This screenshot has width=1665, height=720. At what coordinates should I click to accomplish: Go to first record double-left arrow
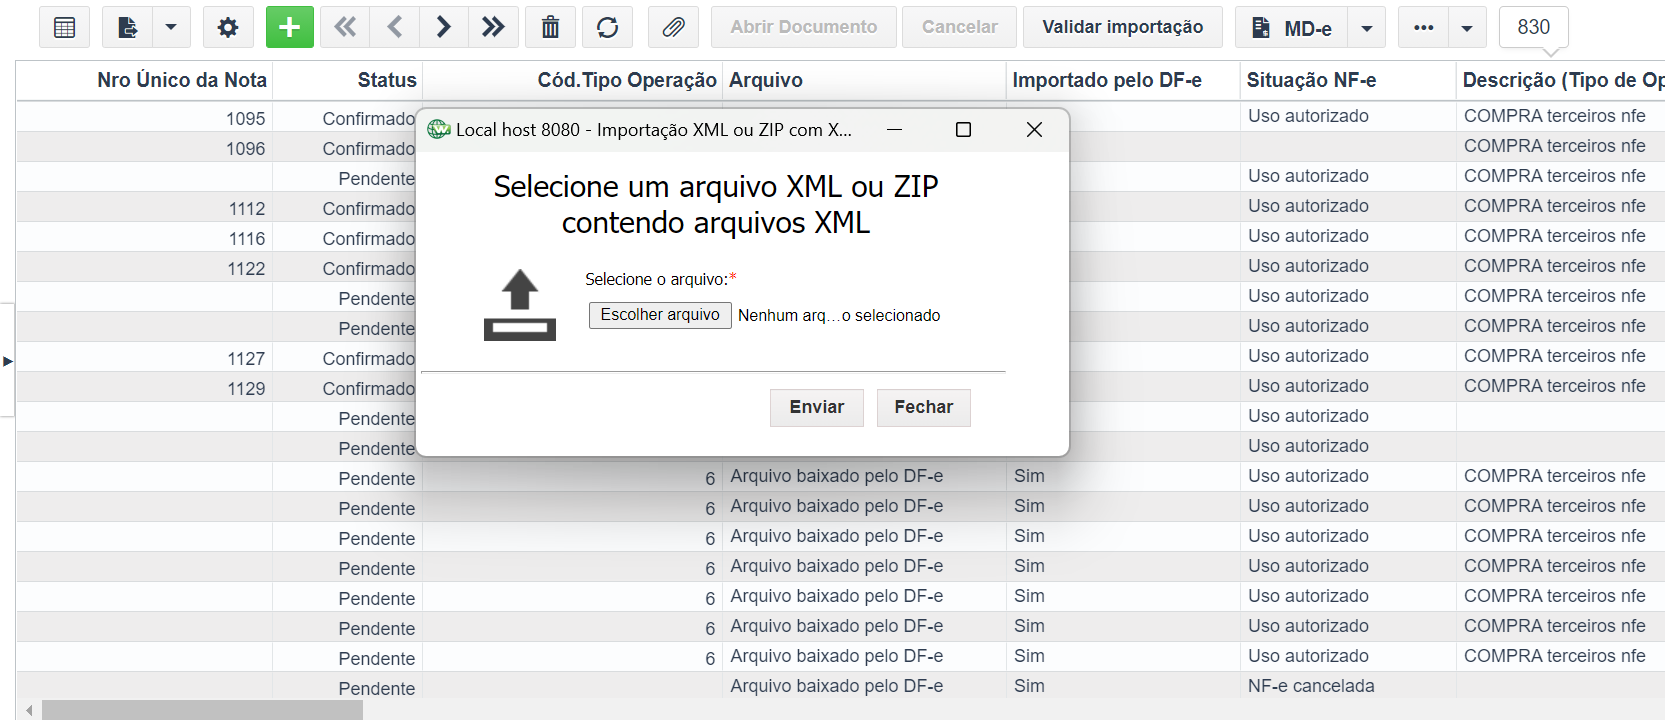pos(346,27)
